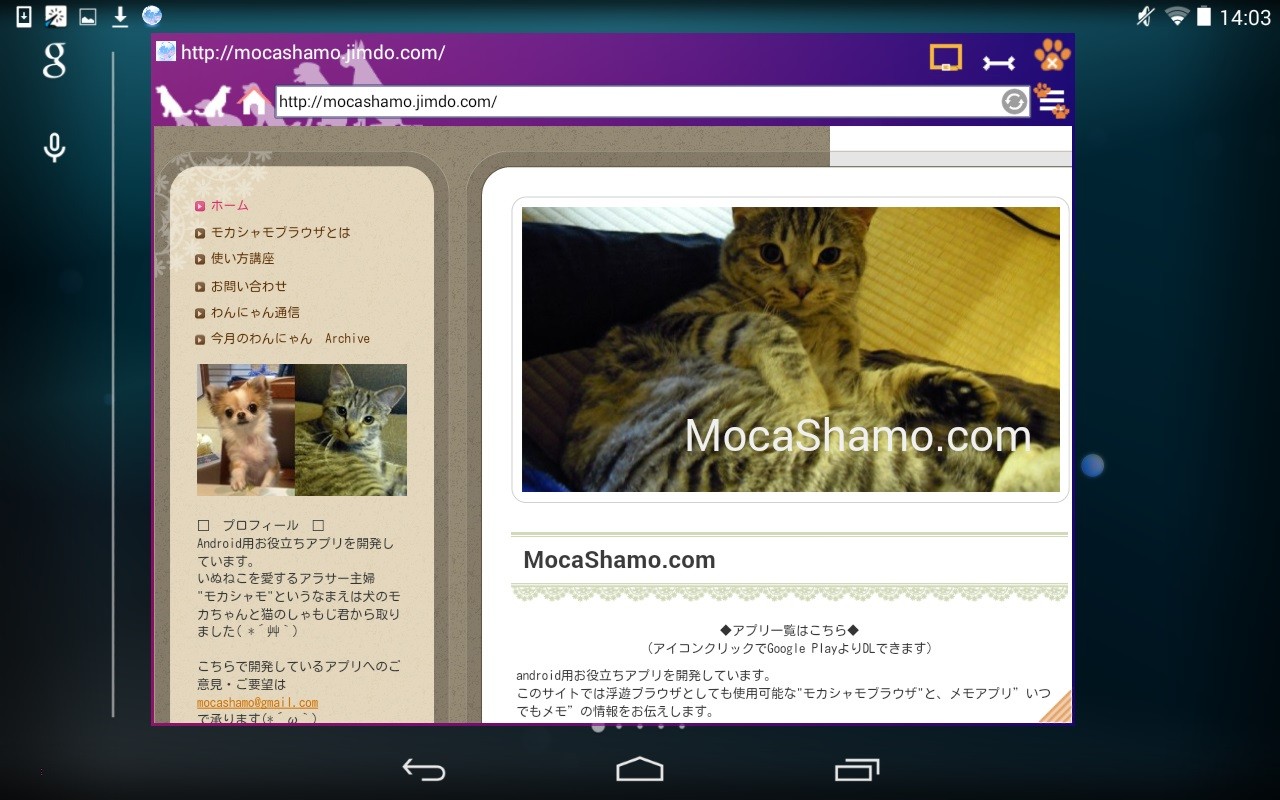Tap Android Back navigation button
Image resolution: width=1280 pixels, height=800 pixels.
[x=424, y=769]
